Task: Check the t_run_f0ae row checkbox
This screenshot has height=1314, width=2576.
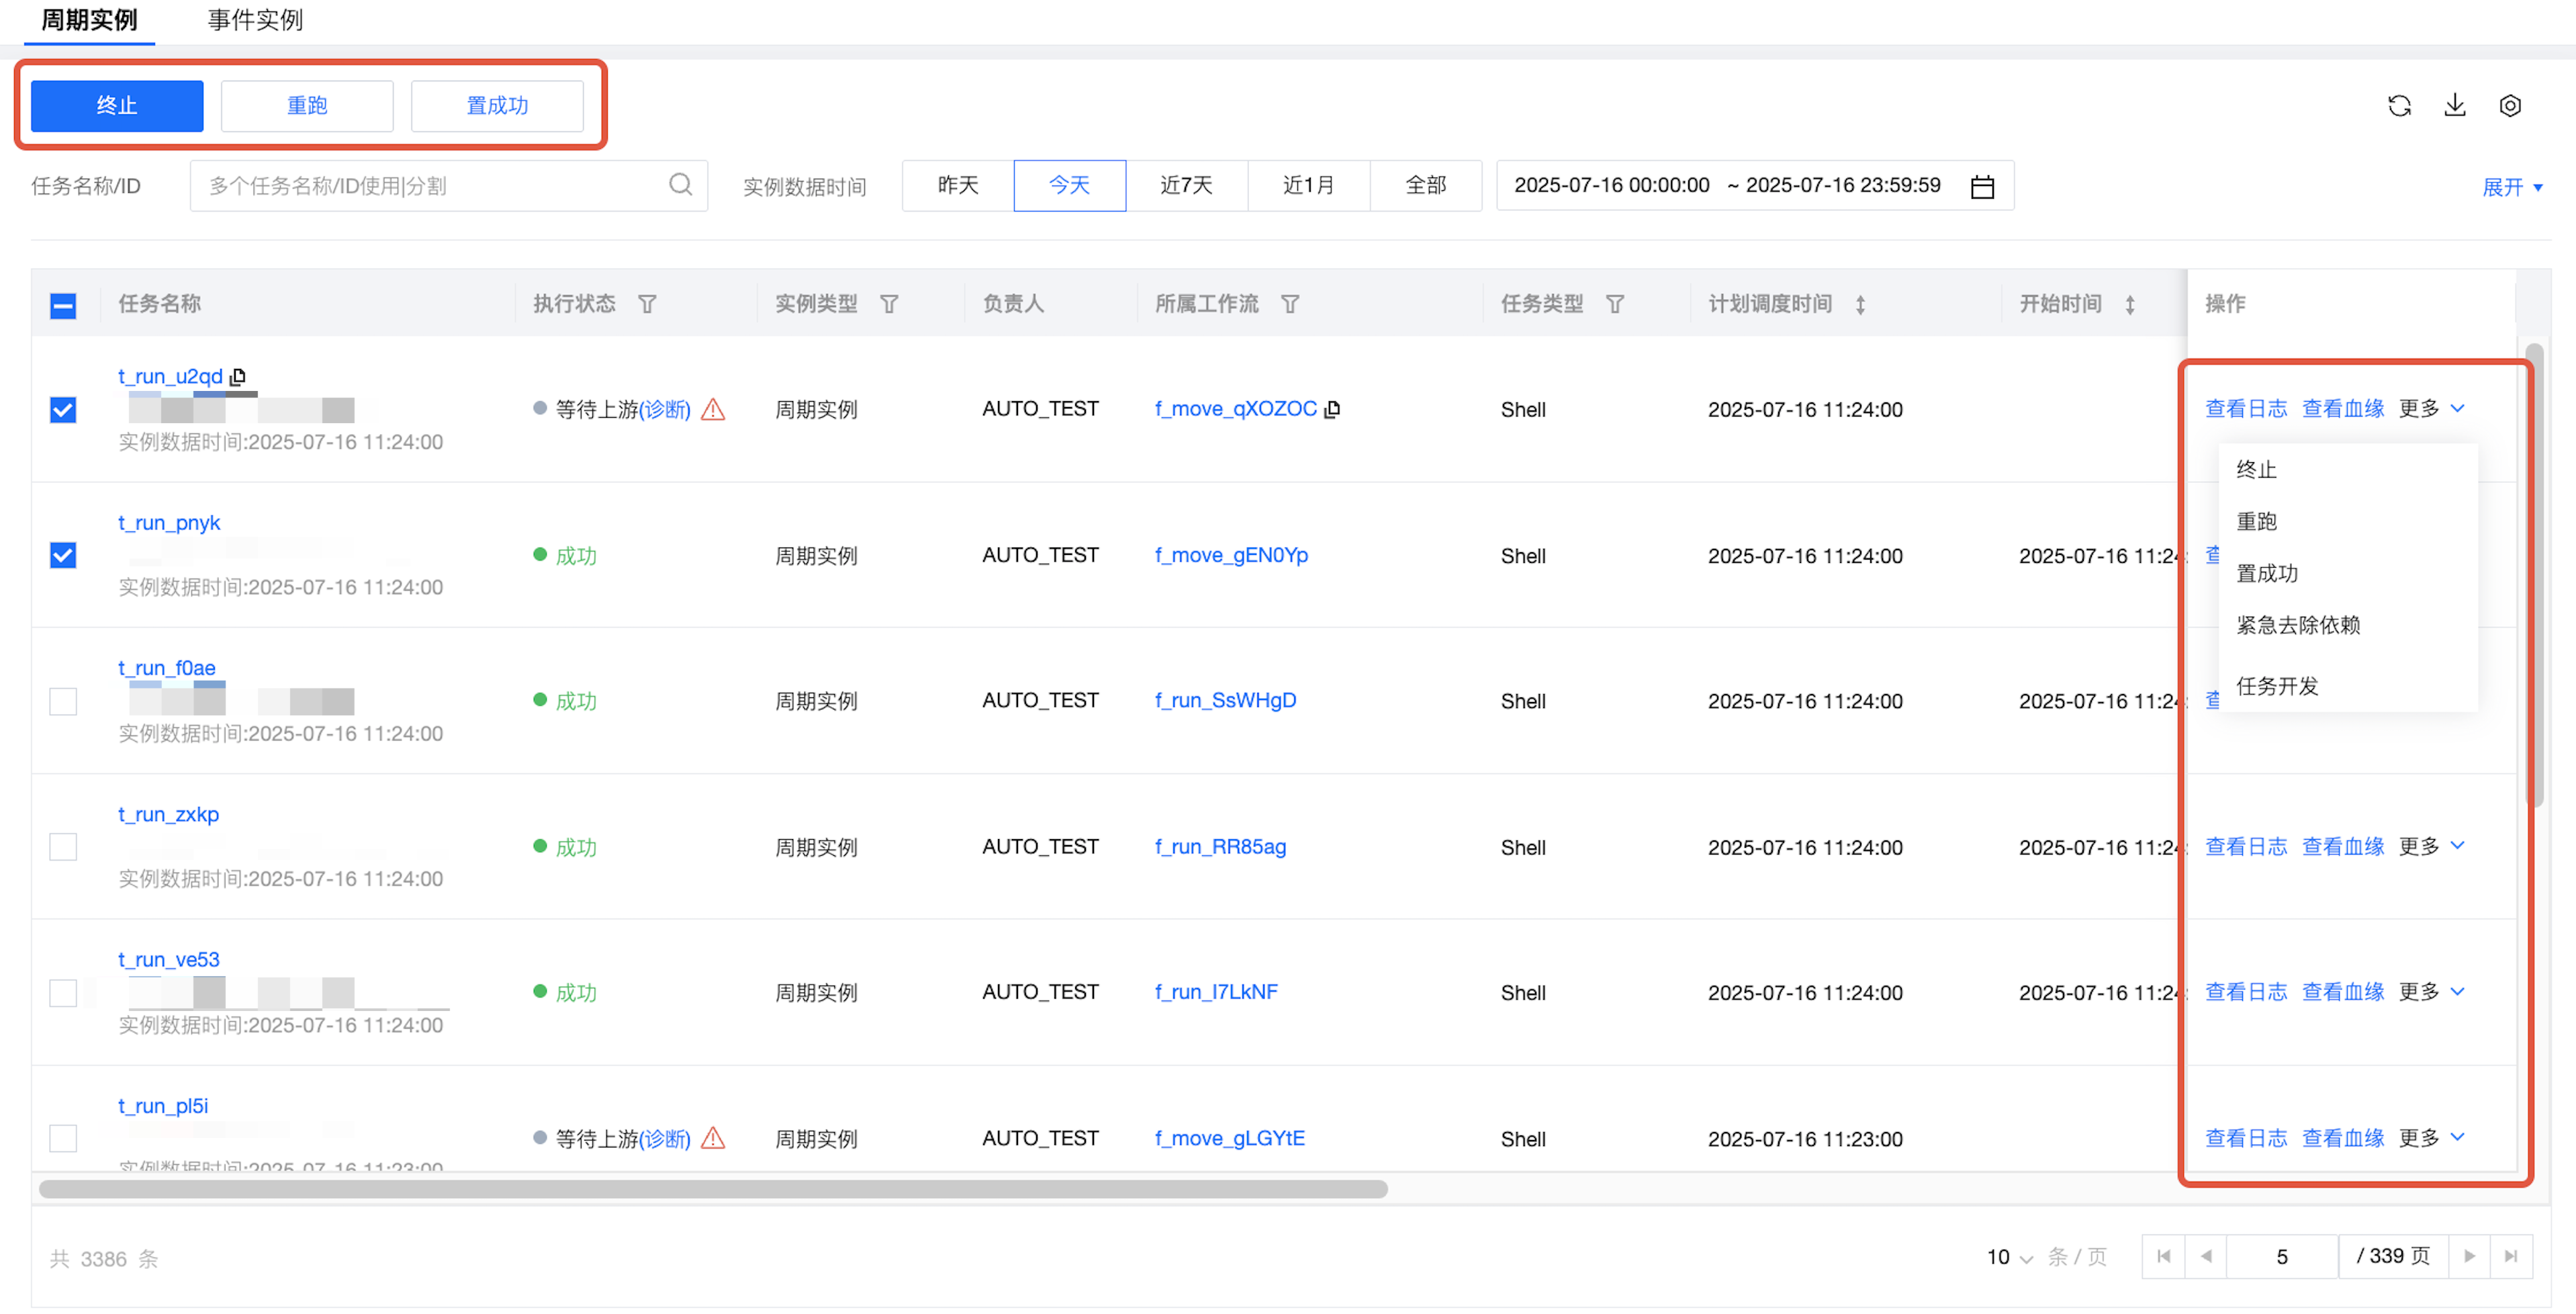Action: pyautogui.click(x=63, y=701)
